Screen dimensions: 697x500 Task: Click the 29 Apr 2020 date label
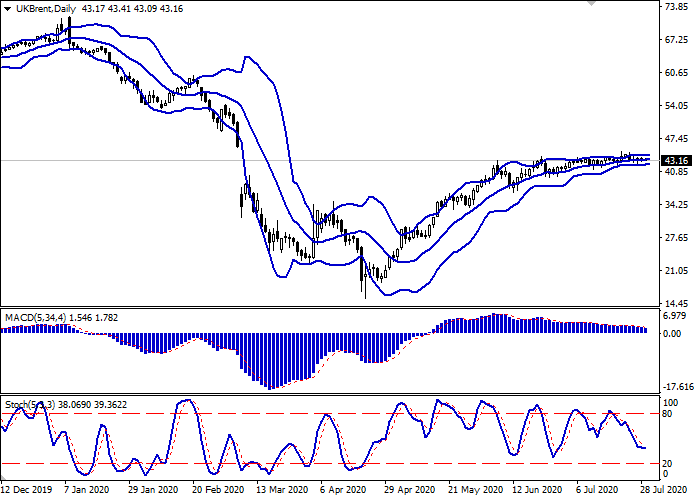coord(409,491)
